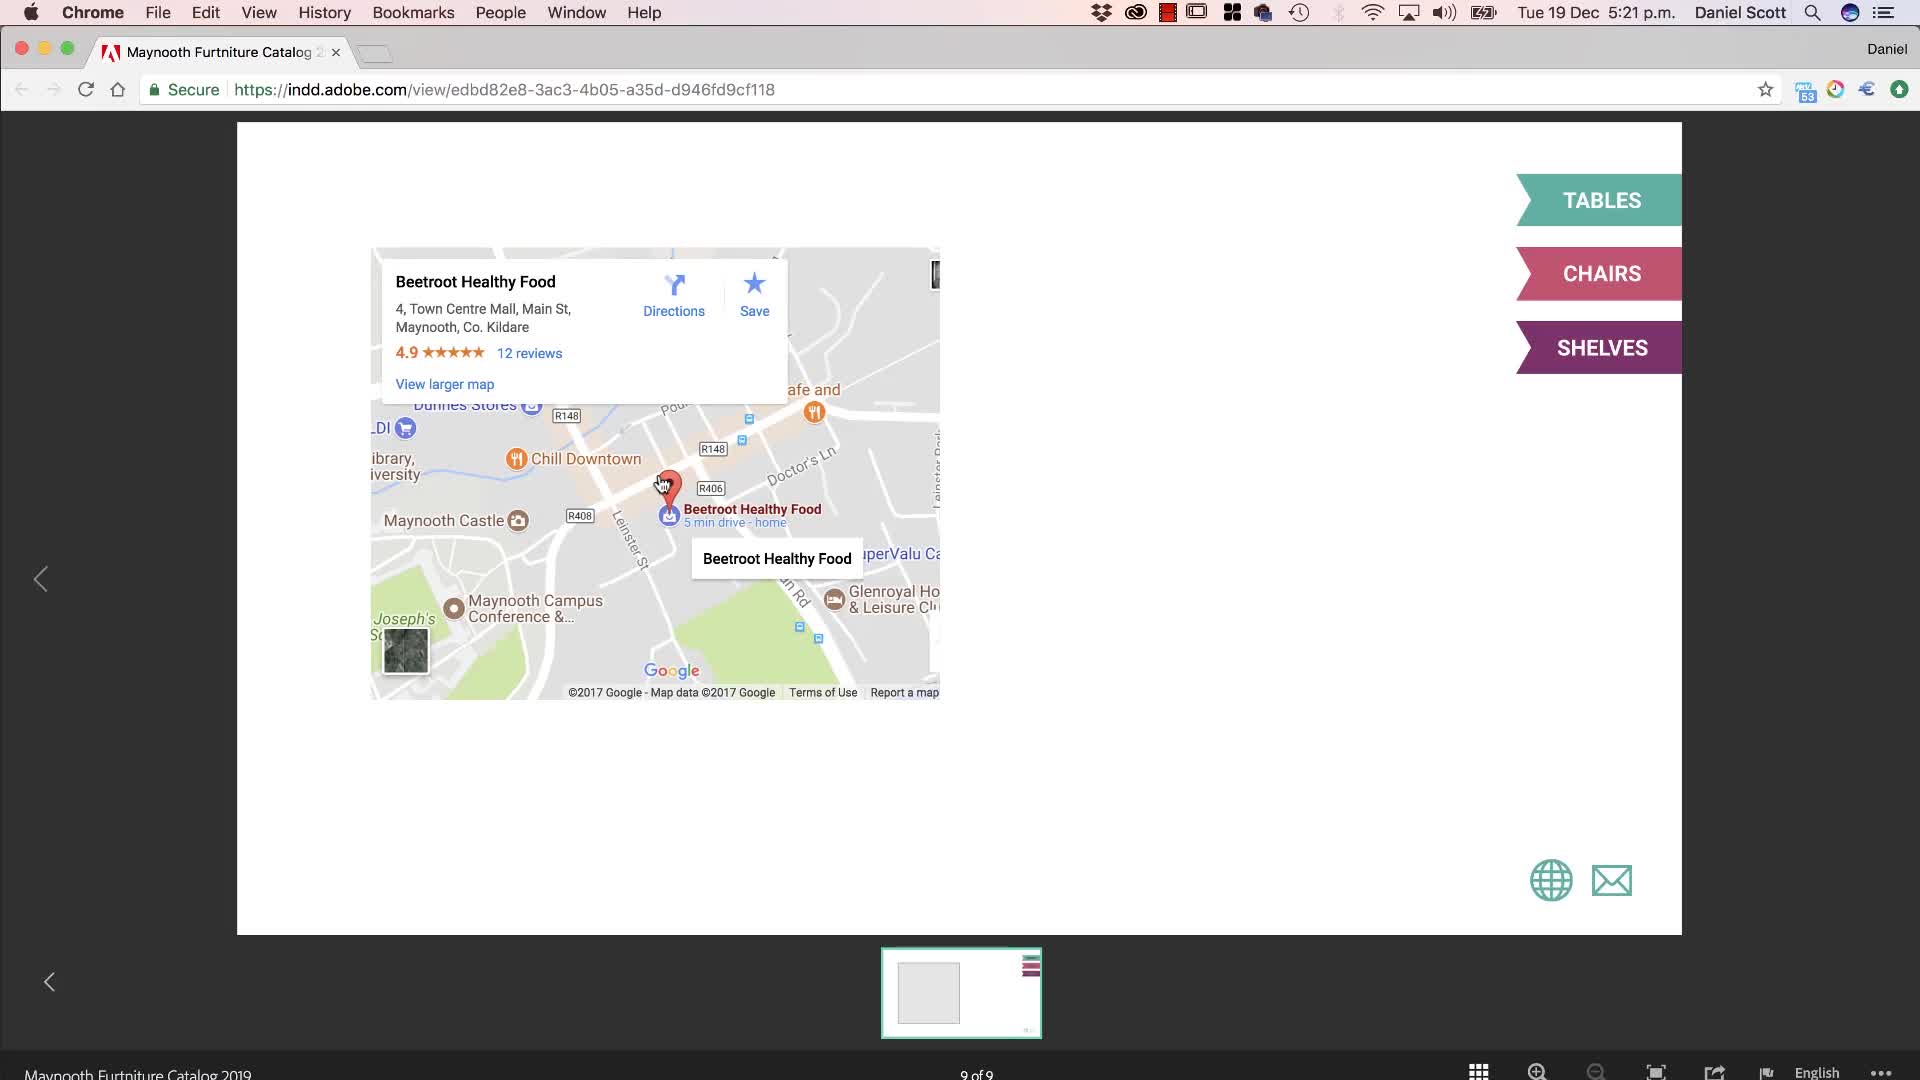1920x1080 pixels.
Task: Open the English language selector
Action: click(x=1816, y=1072)
